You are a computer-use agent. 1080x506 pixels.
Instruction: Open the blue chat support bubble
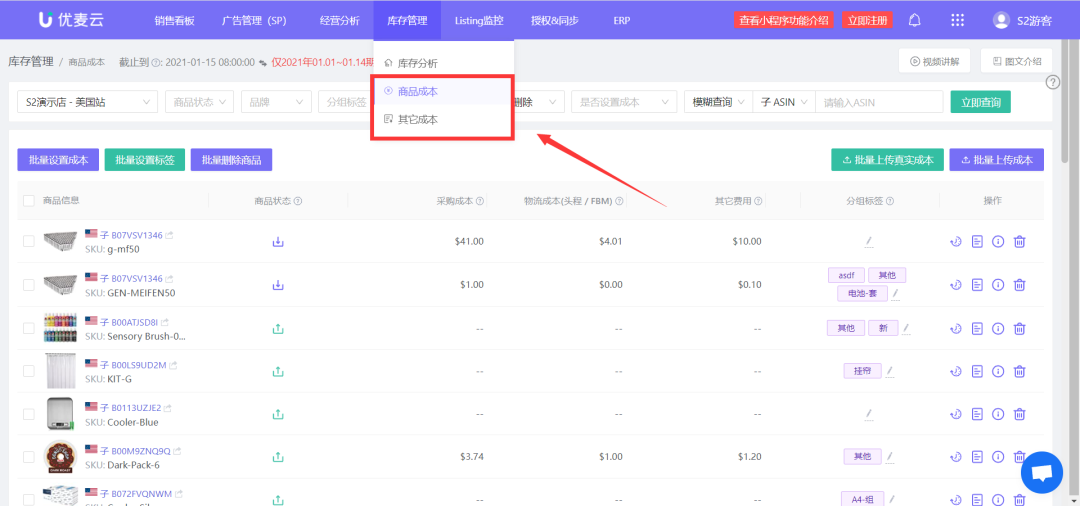click(x=1039, y=473)
